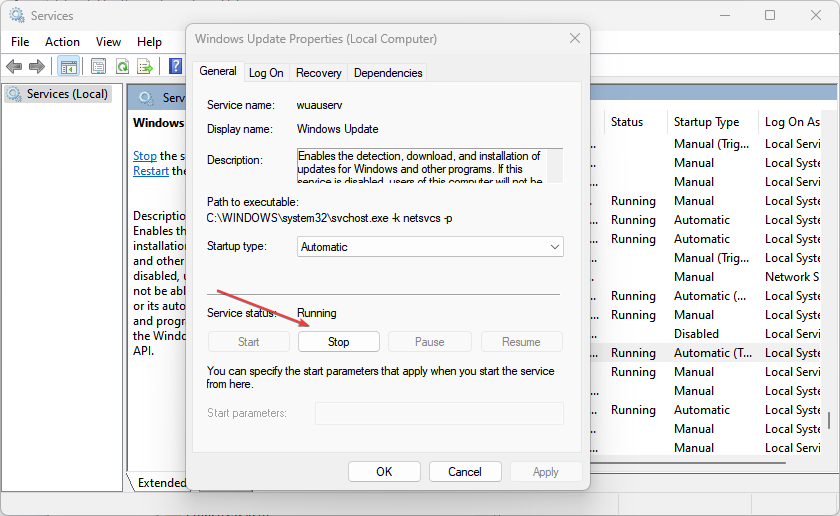Viewport: 840px width, 516px height.
Task: Switch to the Dependencies tab
Action: (388, 73)
